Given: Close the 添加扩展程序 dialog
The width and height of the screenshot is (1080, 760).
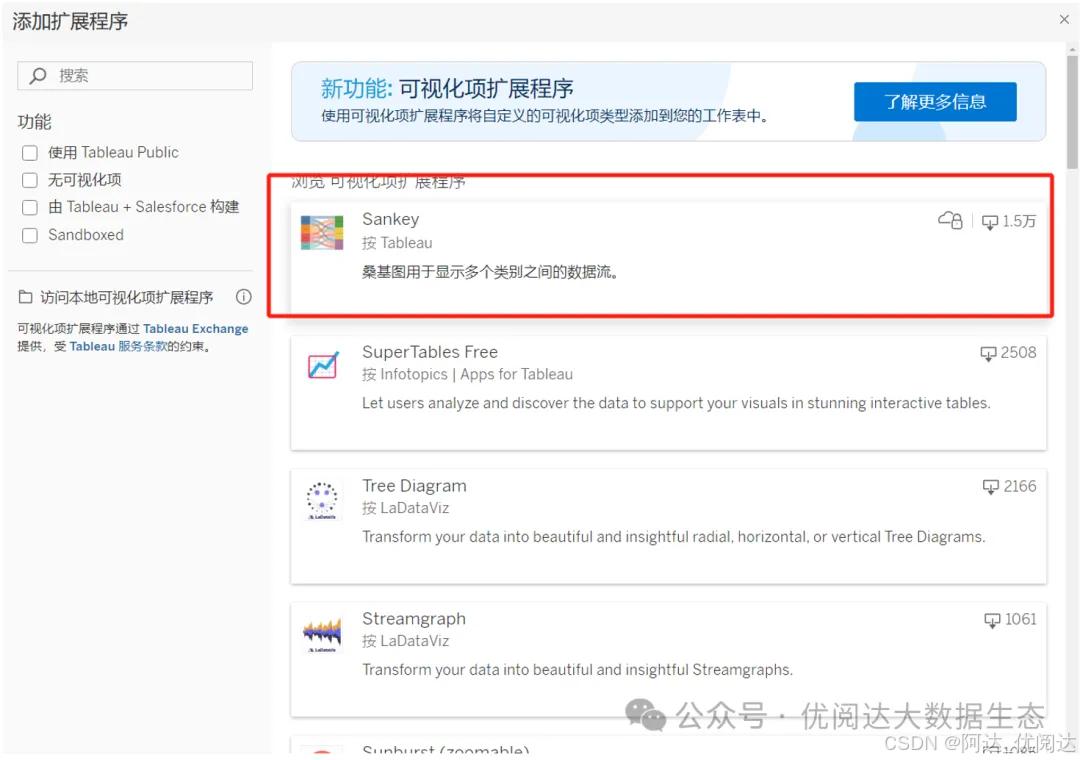Looking at the screenshot, I should (1064, 19).
